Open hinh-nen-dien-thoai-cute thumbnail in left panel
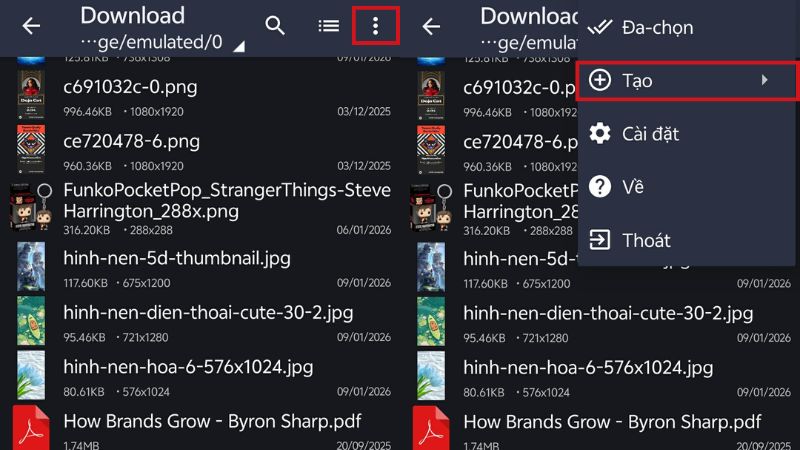The height and width of the screenshot is (450, 800). tap(31, 321)
